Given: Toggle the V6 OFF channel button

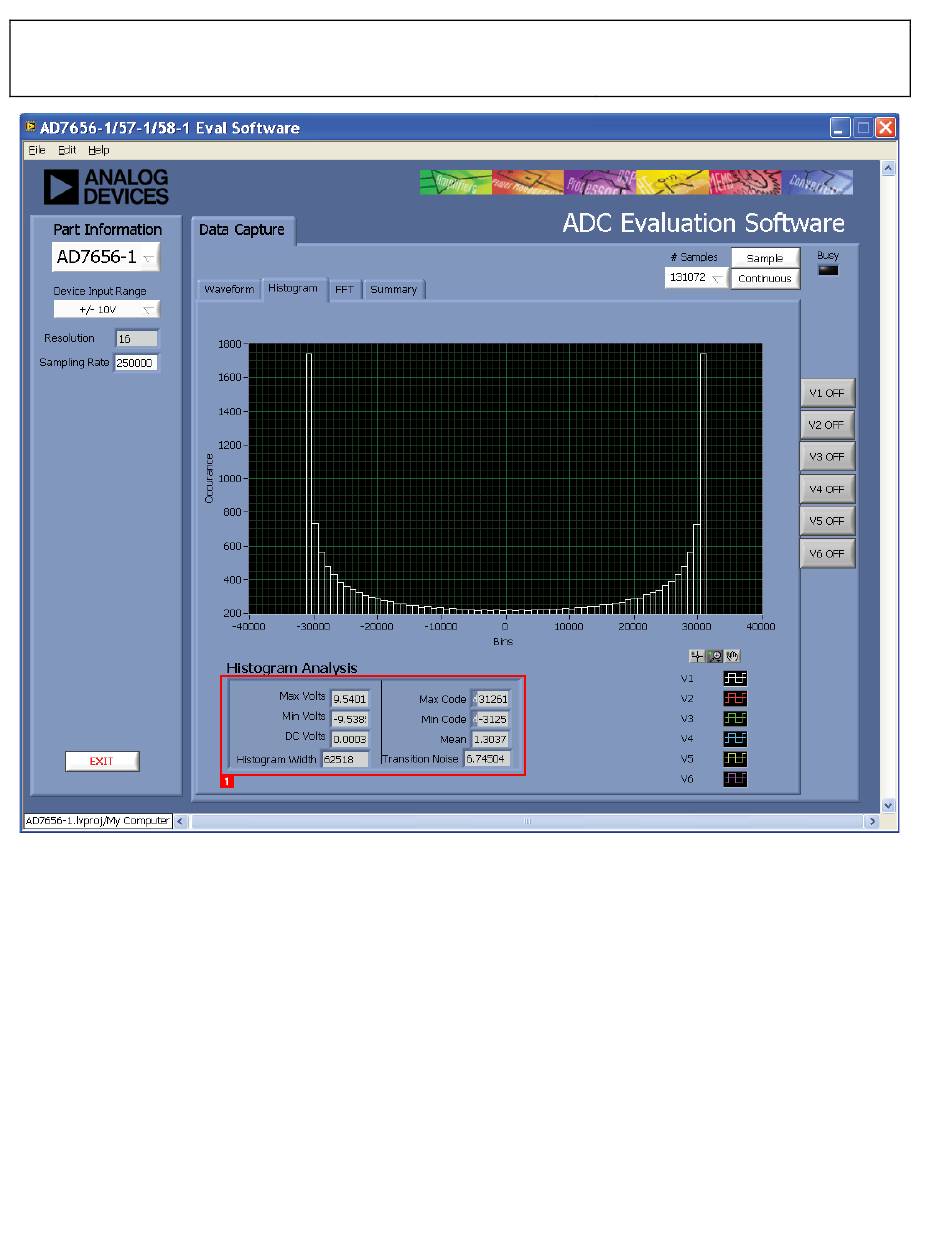Looking at the screenshot, I should tap(827, 553).
